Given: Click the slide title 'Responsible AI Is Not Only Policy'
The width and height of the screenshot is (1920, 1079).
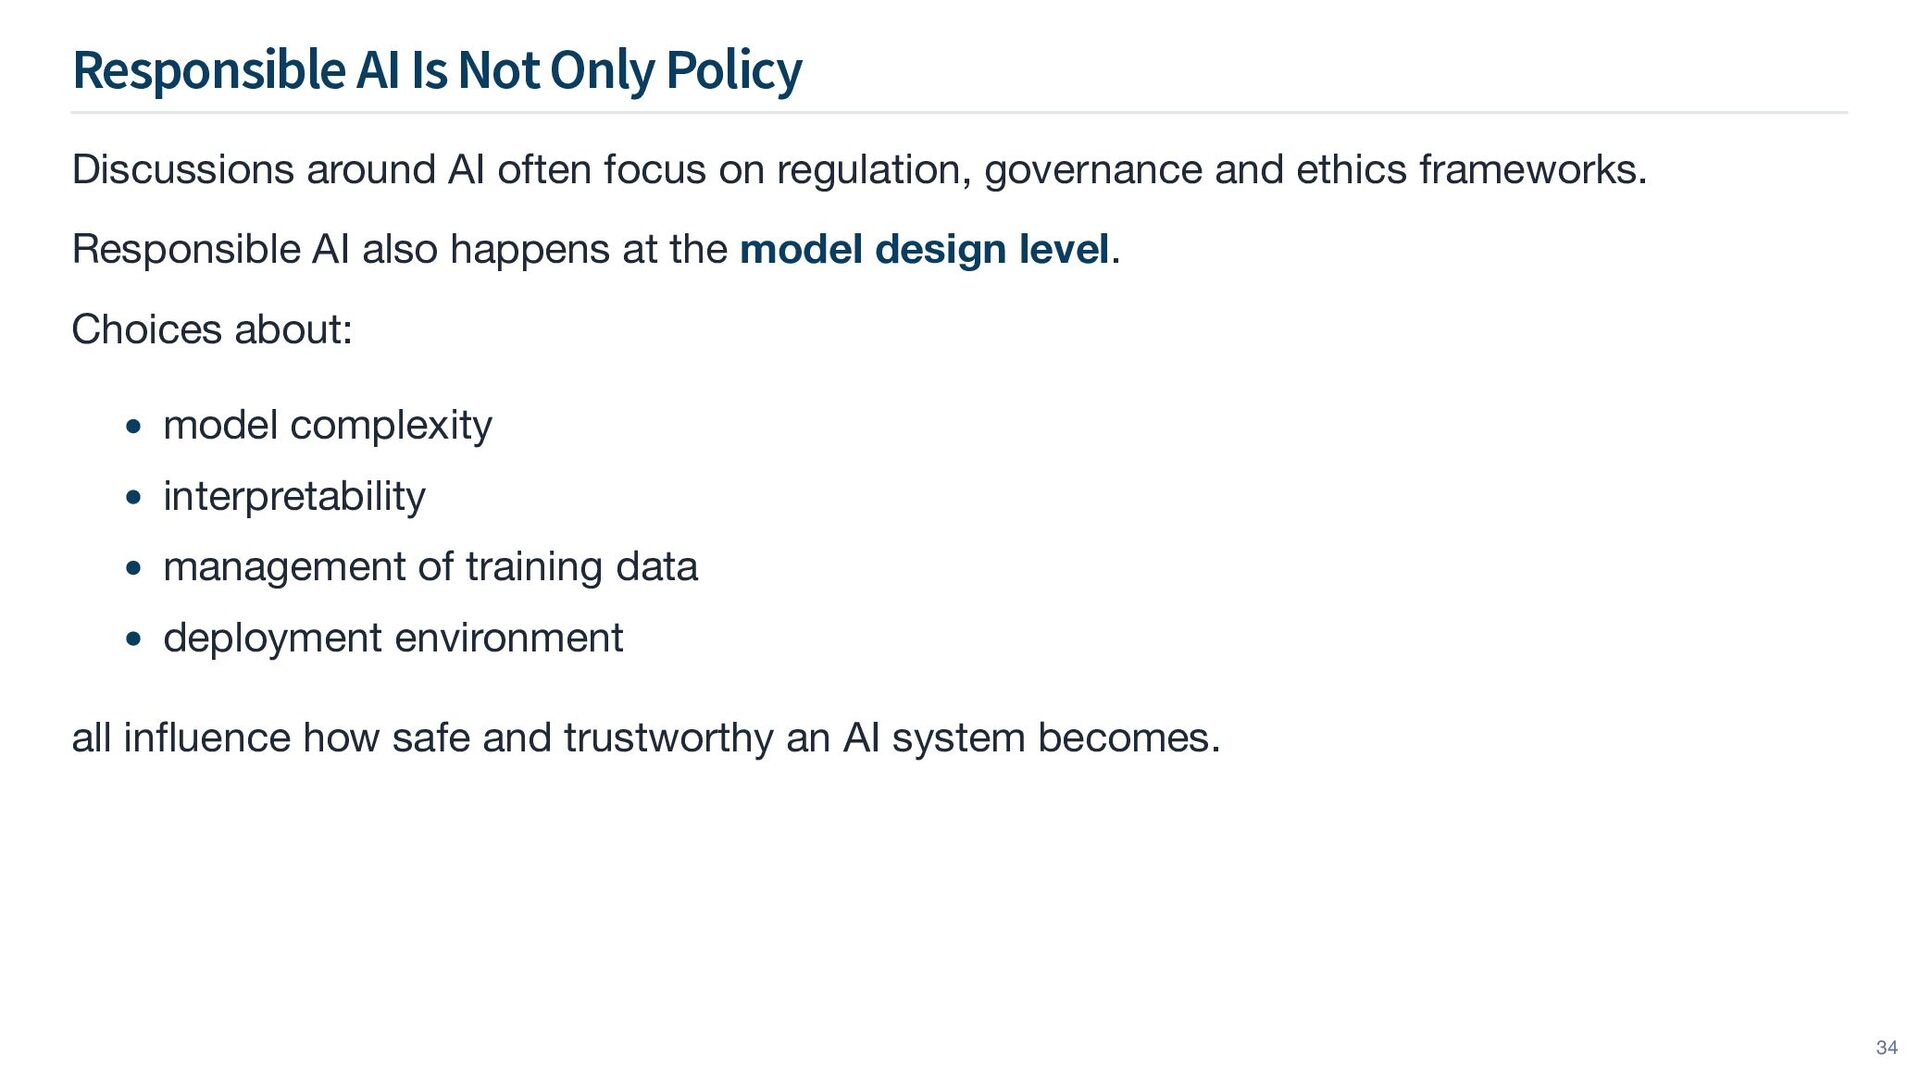Looking at the screenshot, I should [437, 71].
